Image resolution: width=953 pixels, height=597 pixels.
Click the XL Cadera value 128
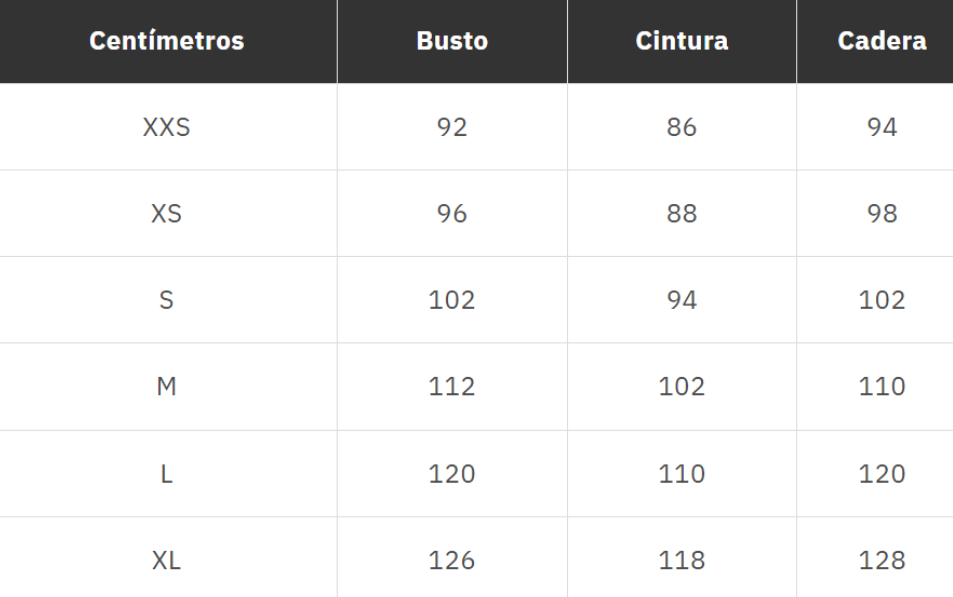pyautogui.click(x=882, y=561)
